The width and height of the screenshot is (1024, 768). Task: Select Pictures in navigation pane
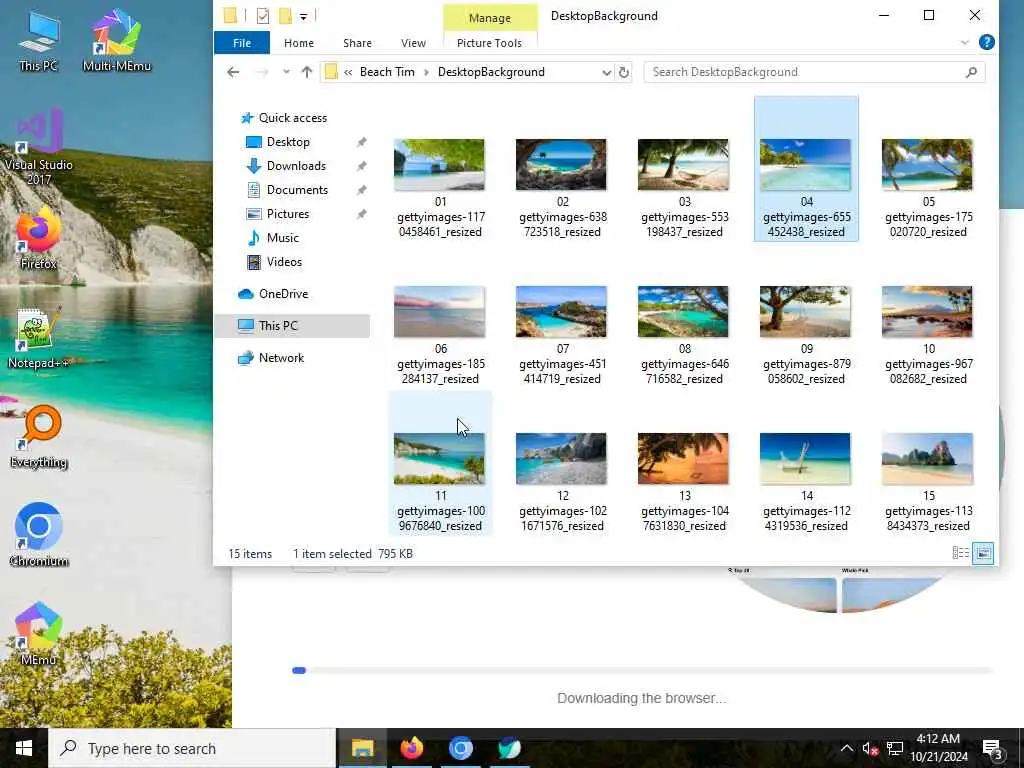click(x=287, y=214)
